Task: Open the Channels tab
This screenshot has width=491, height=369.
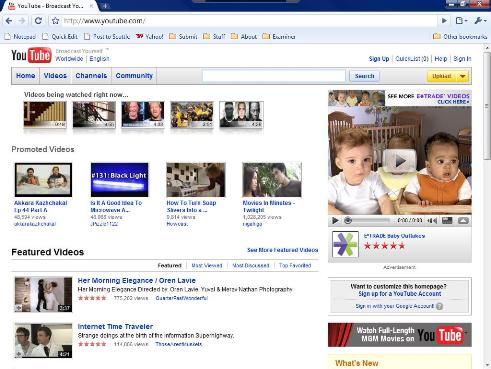Action: click(x=91, y=76)
